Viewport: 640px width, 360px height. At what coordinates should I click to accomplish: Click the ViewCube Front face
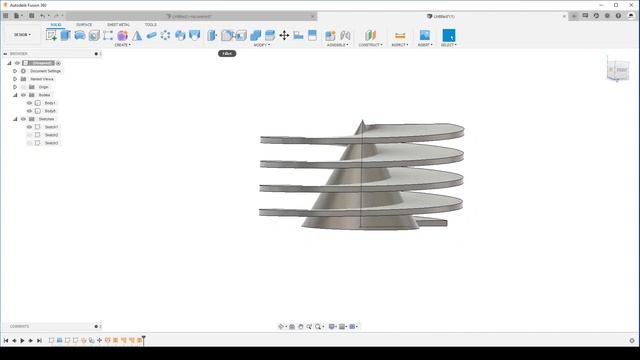(621, 70)
